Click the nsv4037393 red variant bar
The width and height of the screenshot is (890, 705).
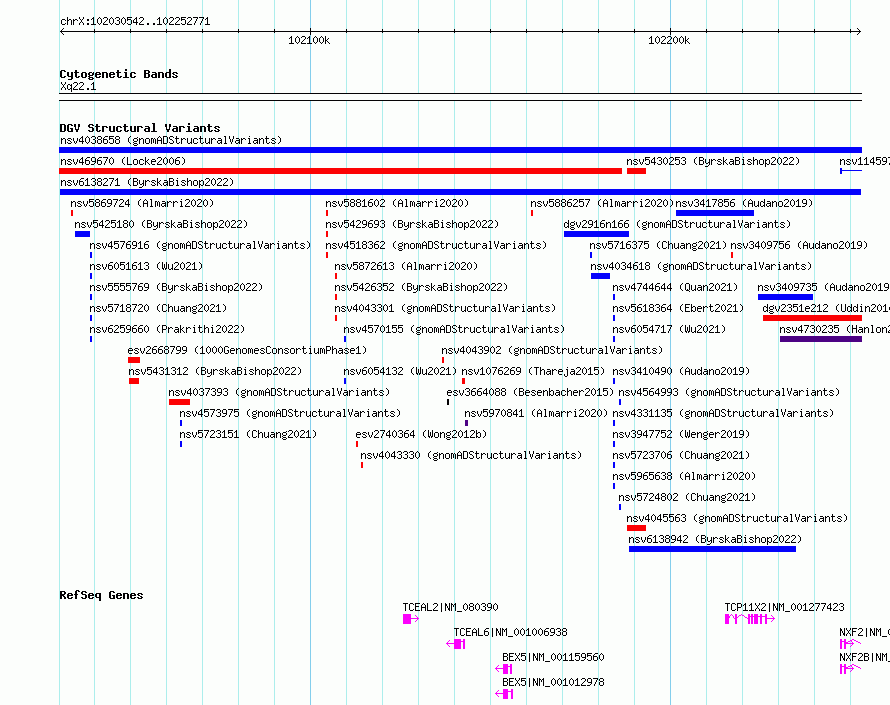coord(179,402)
